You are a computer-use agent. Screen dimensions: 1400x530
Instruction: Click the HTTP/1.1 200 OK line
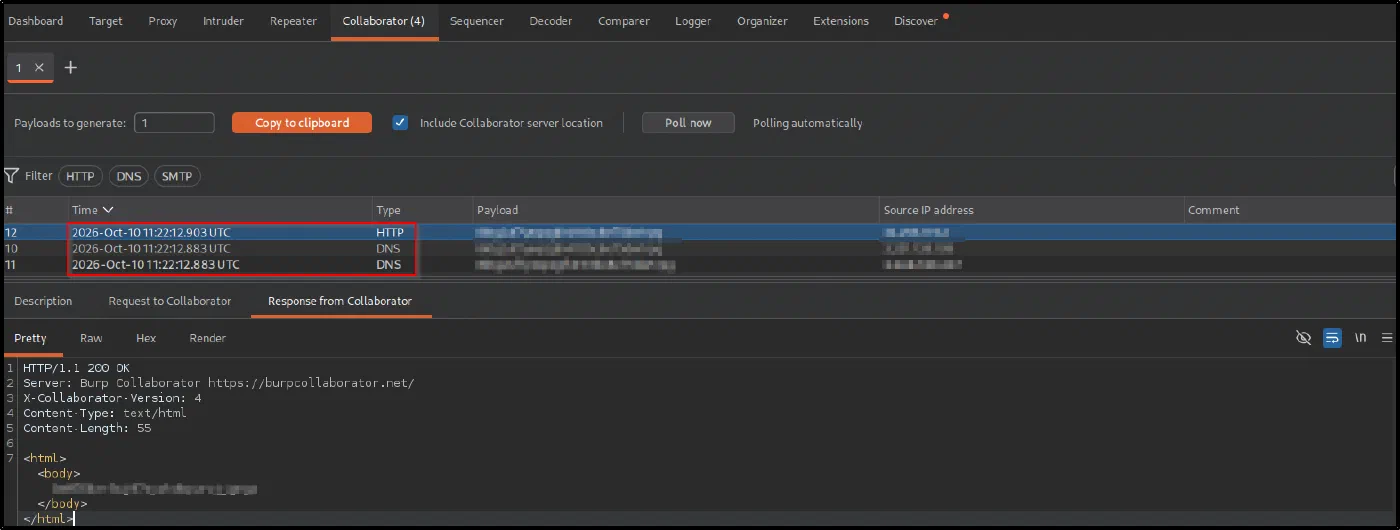pos(77,368)
